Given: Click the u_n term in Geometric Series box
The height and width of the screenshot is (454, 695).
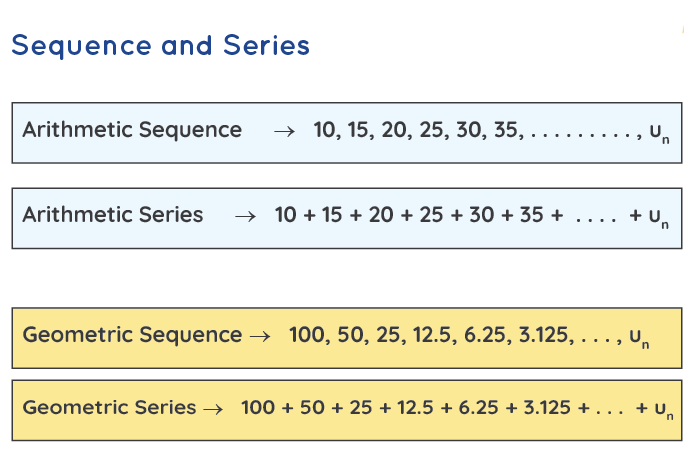Looking at the screenshot, I should [662, 410].
